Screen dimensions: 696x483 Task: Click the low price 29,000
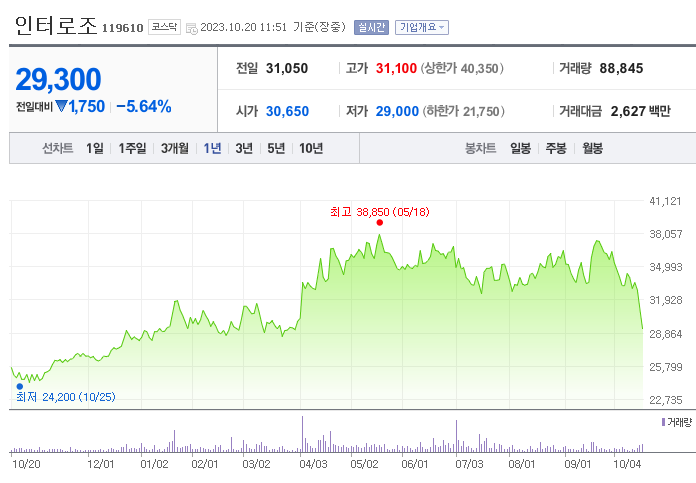[397, 111]
